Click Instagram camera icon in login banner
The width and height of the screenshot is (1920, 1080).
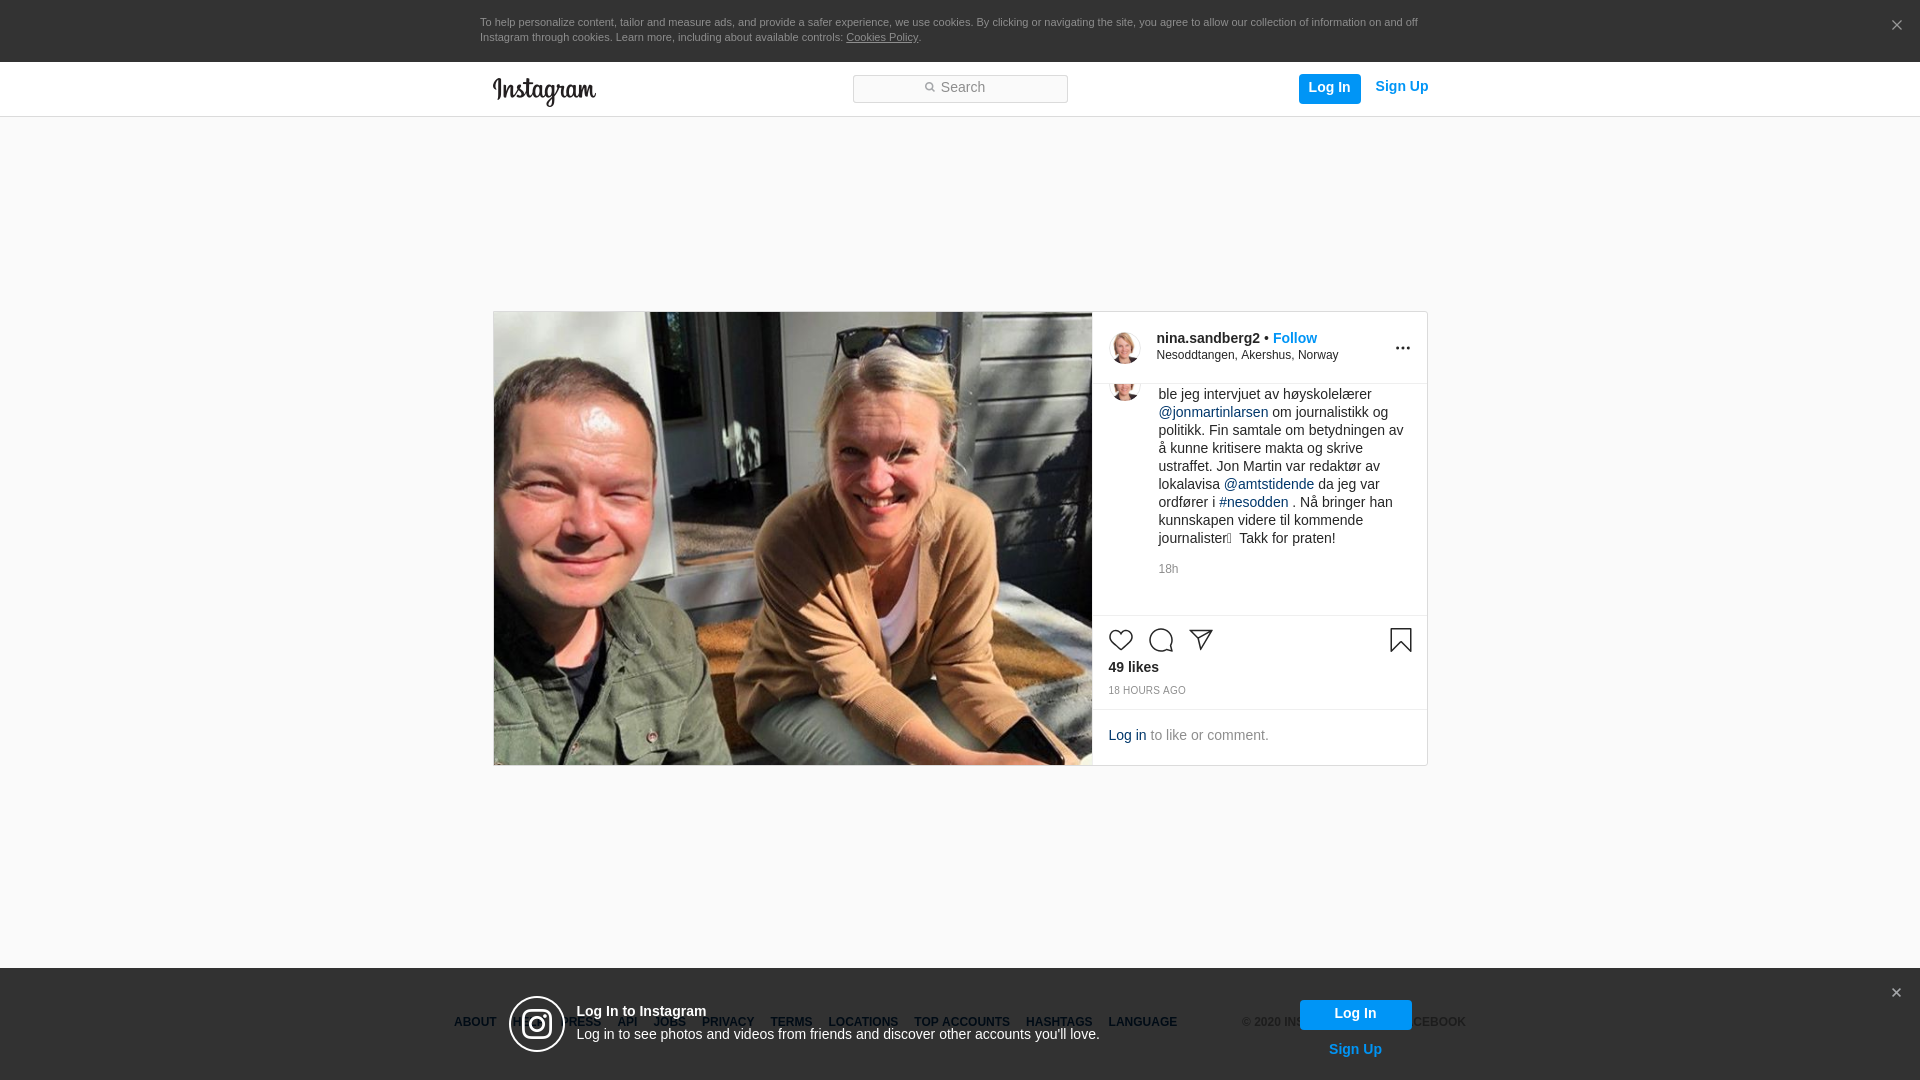[537, 1024]
